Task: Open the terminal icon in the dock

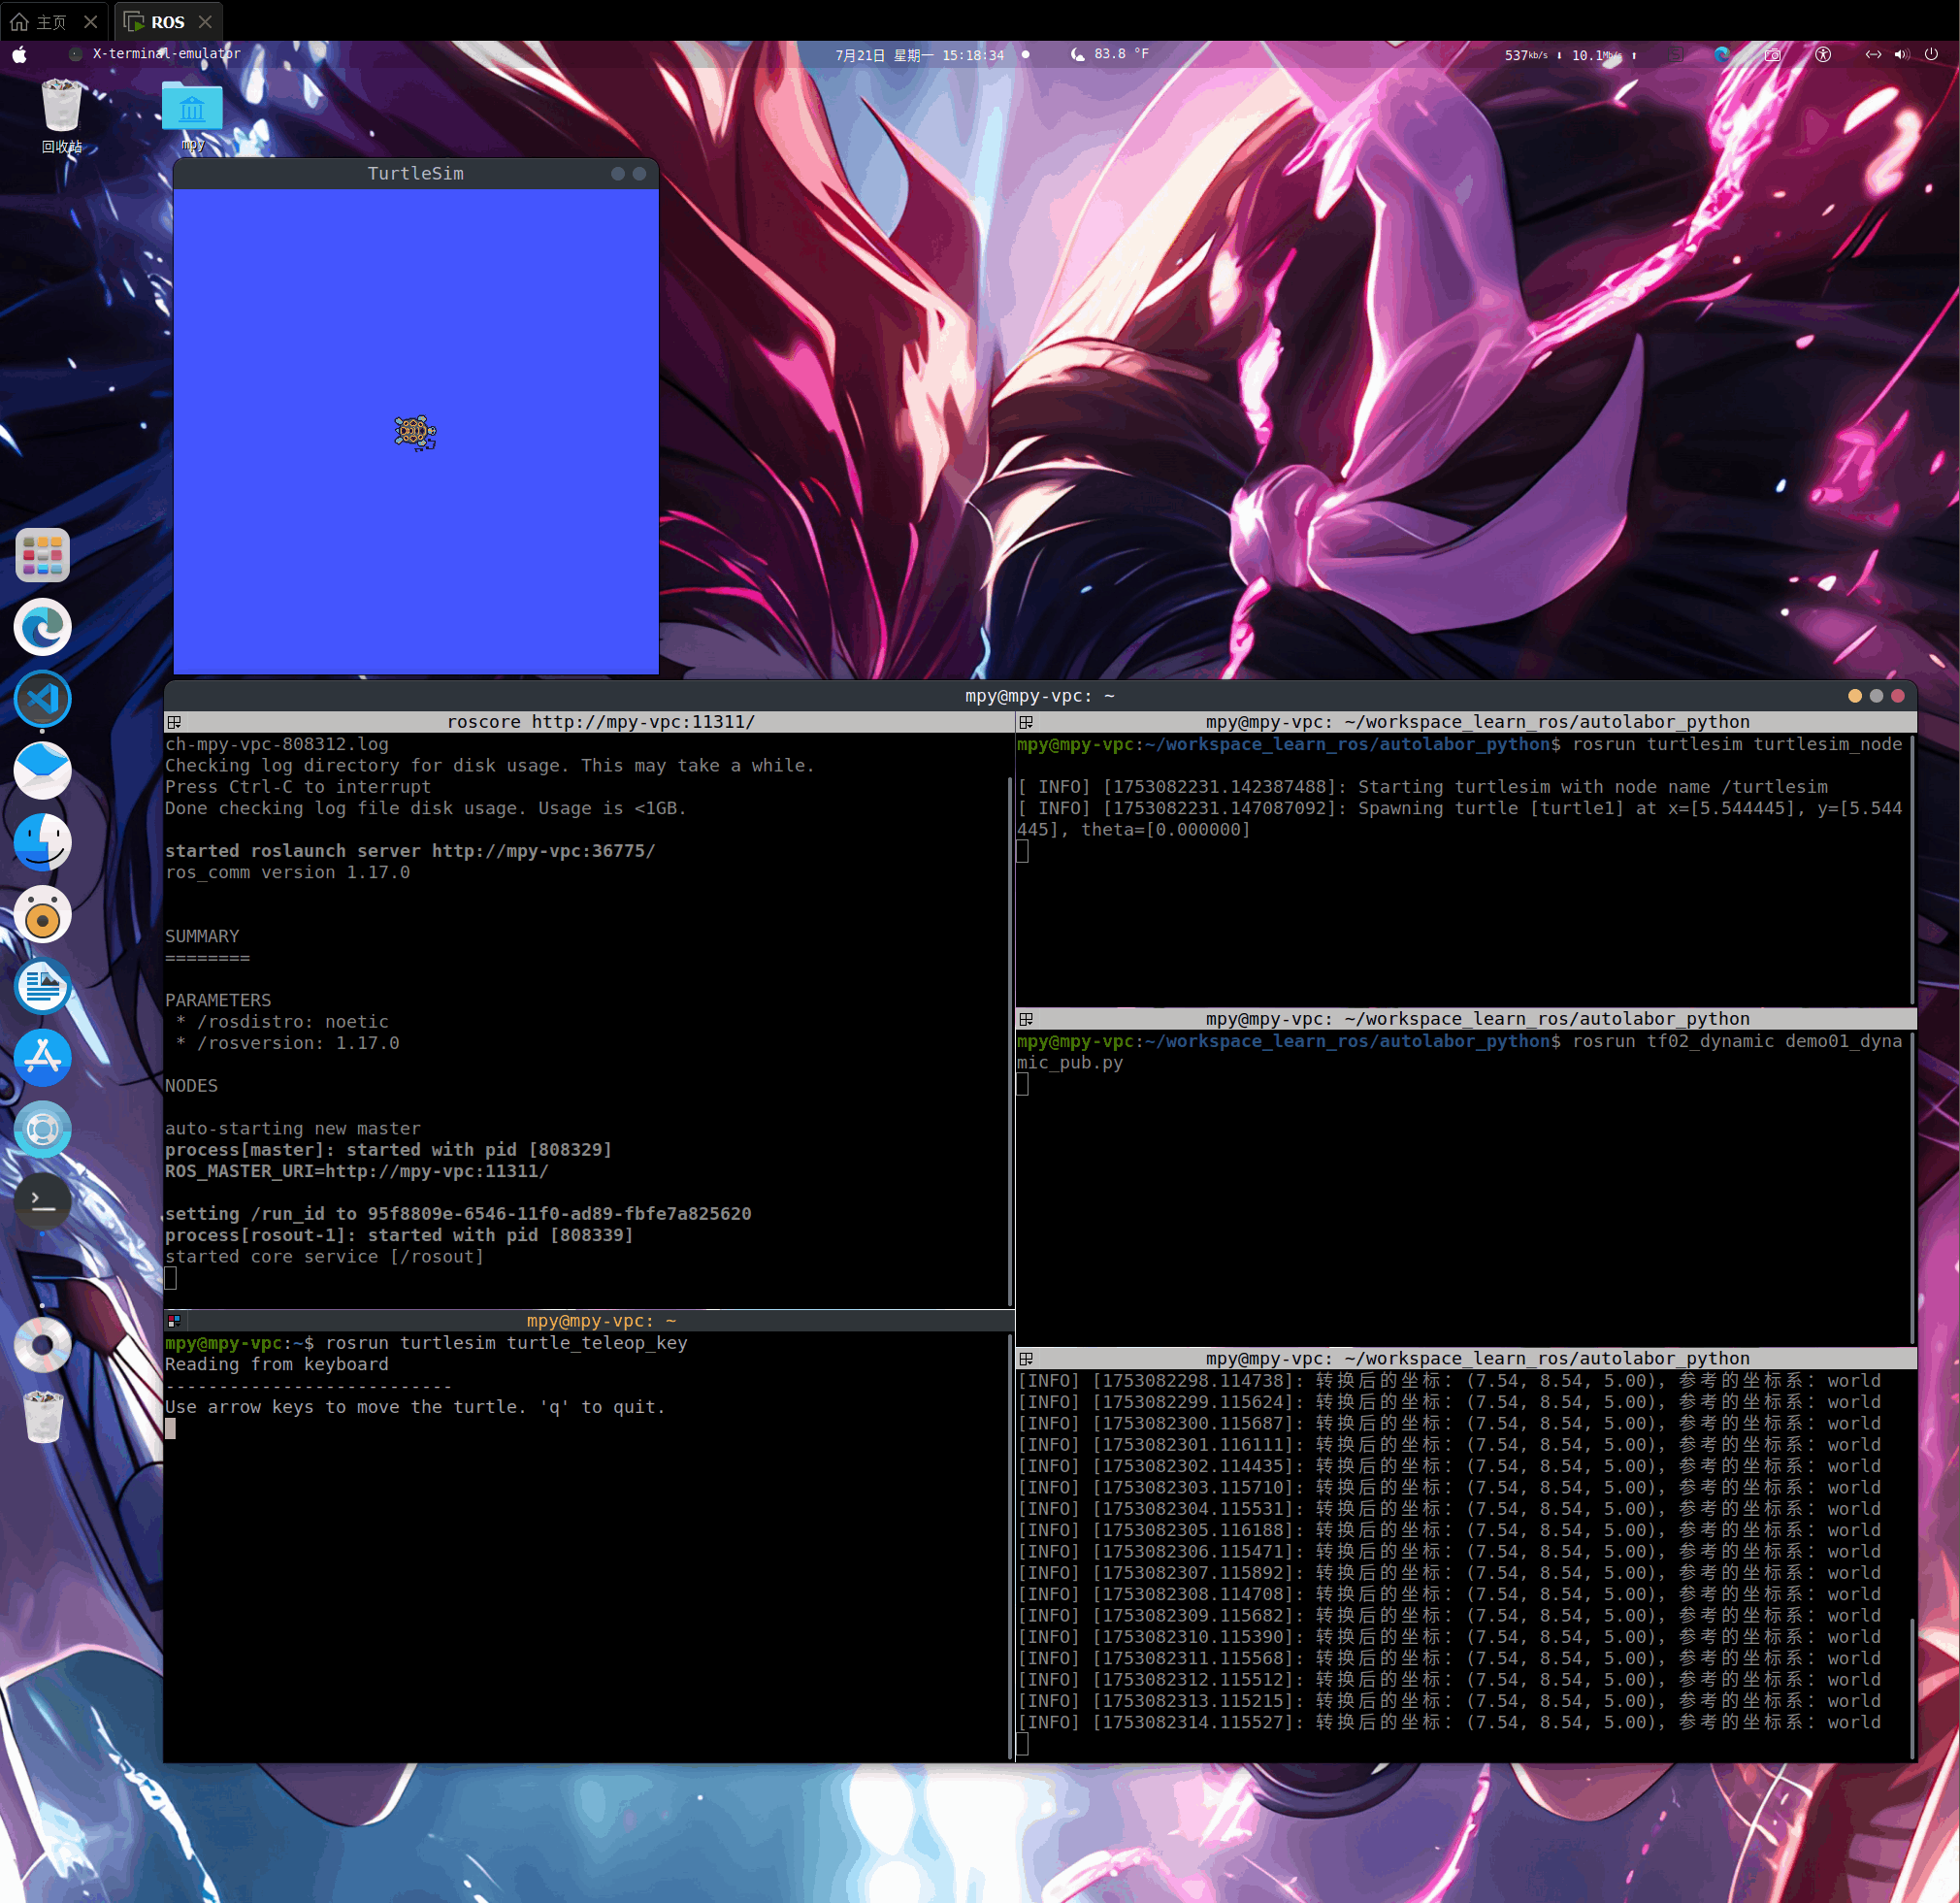Action: click(42, 1200)
